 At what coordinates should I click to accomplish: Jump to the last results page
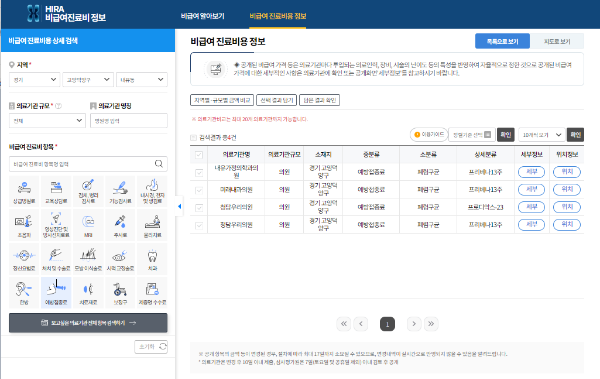pos(431,324)
